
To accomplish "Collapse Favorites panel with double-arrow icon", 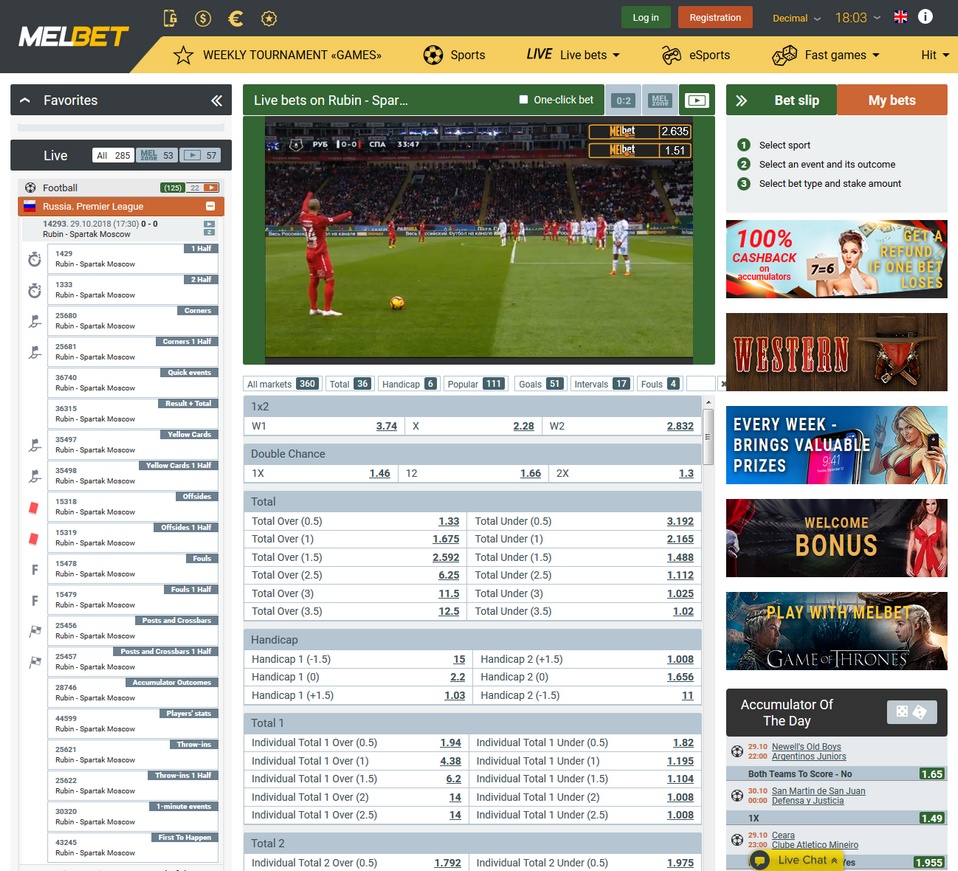I will click(x=216, y=100).
